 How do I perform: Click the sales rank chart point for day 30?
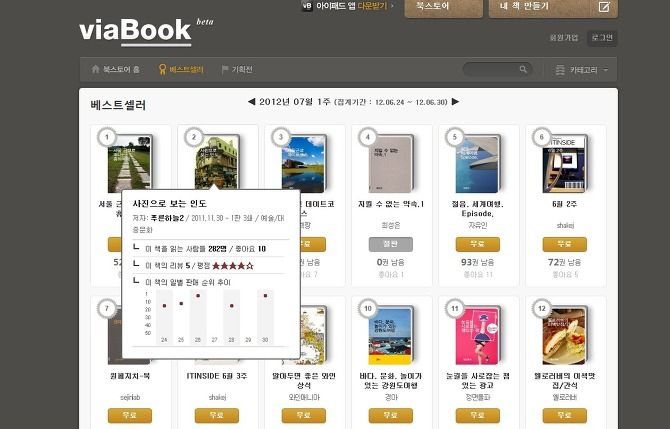coord(265,296)
